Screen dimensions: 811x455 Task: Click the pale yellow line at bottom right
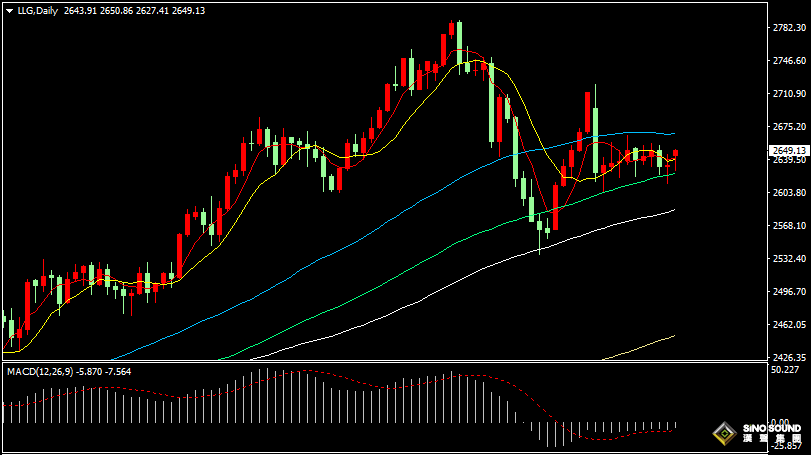click(x=639, y=347)
